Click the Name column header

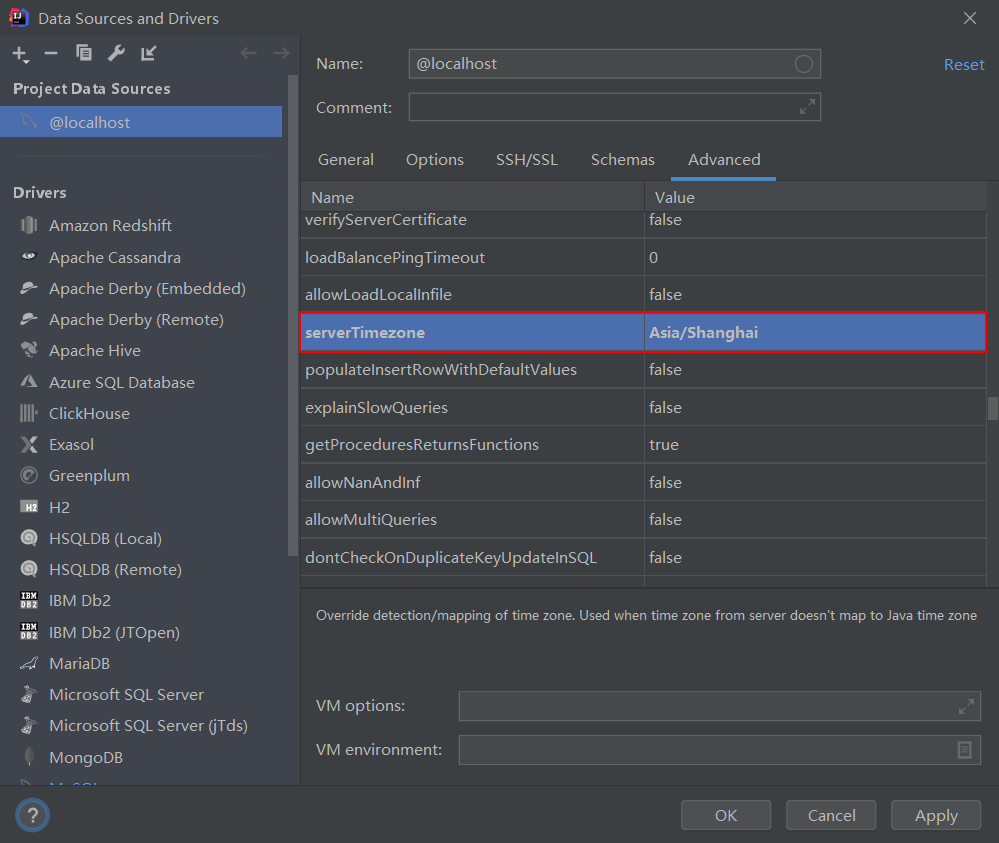tap(472, 197)
